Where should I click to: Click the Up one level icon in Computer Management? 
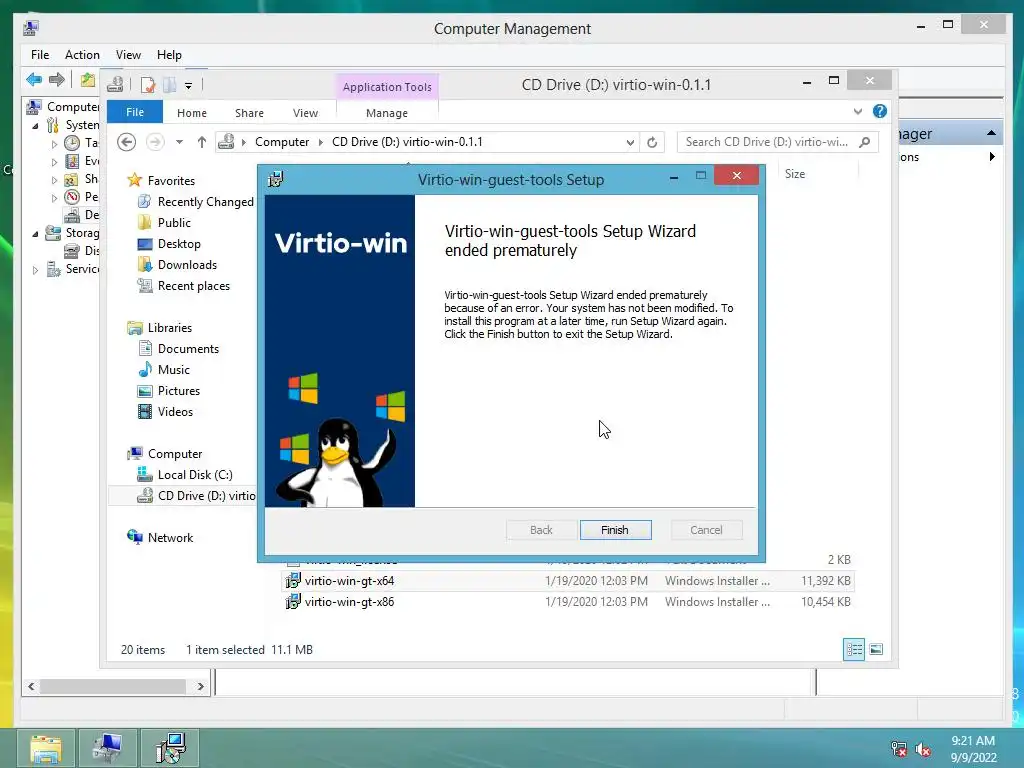(x=88, y=80)
